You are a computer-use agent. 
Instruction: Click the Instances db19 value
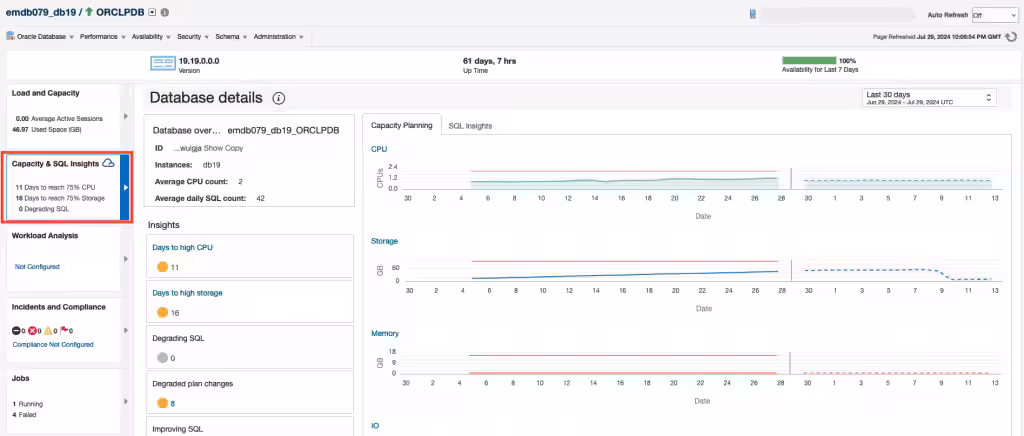coord(212,165)
